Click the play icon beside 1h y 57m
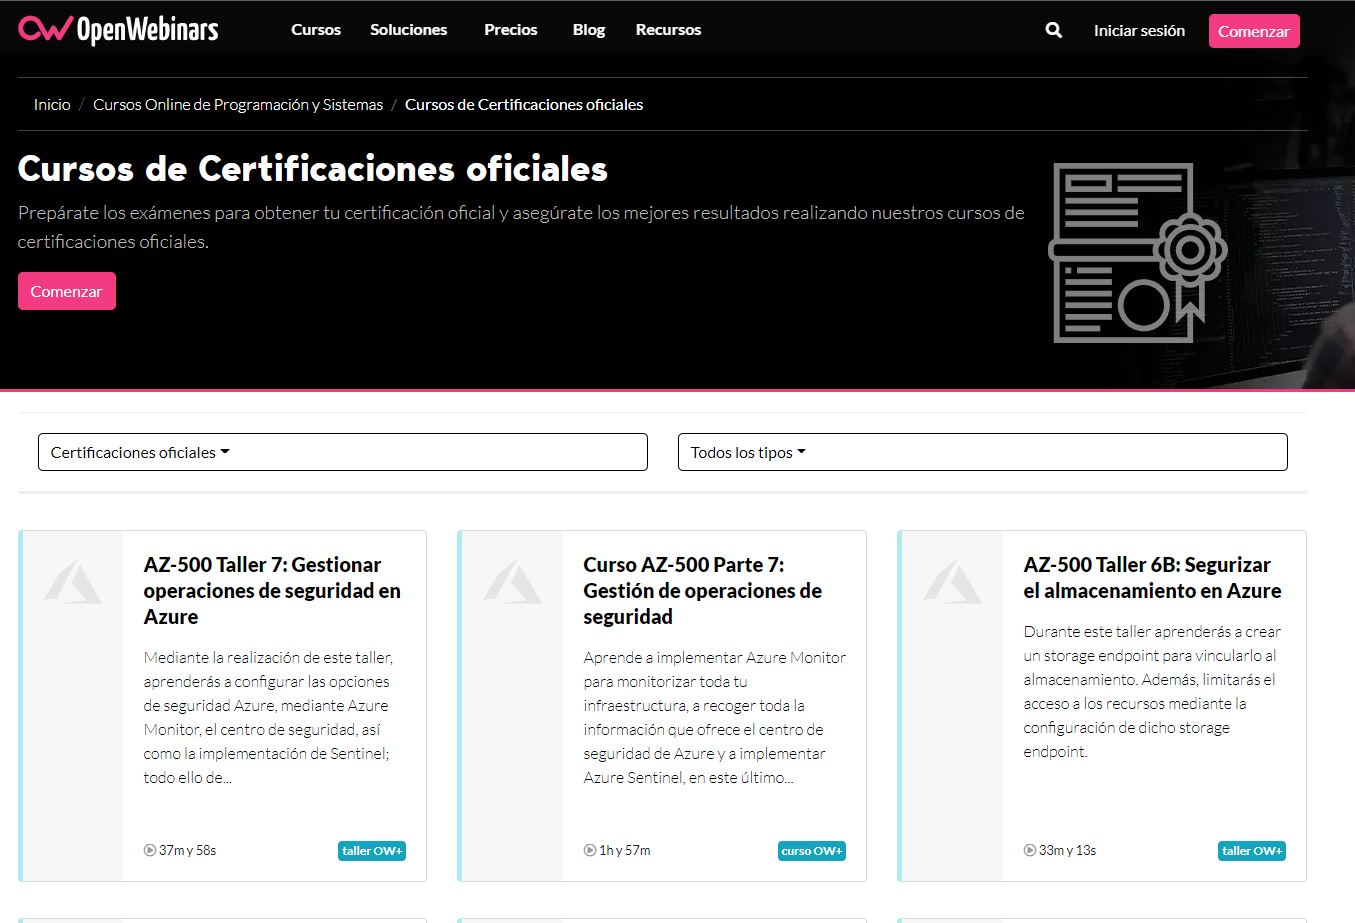This screenshot has width=1355, height=923. point(590,850)
